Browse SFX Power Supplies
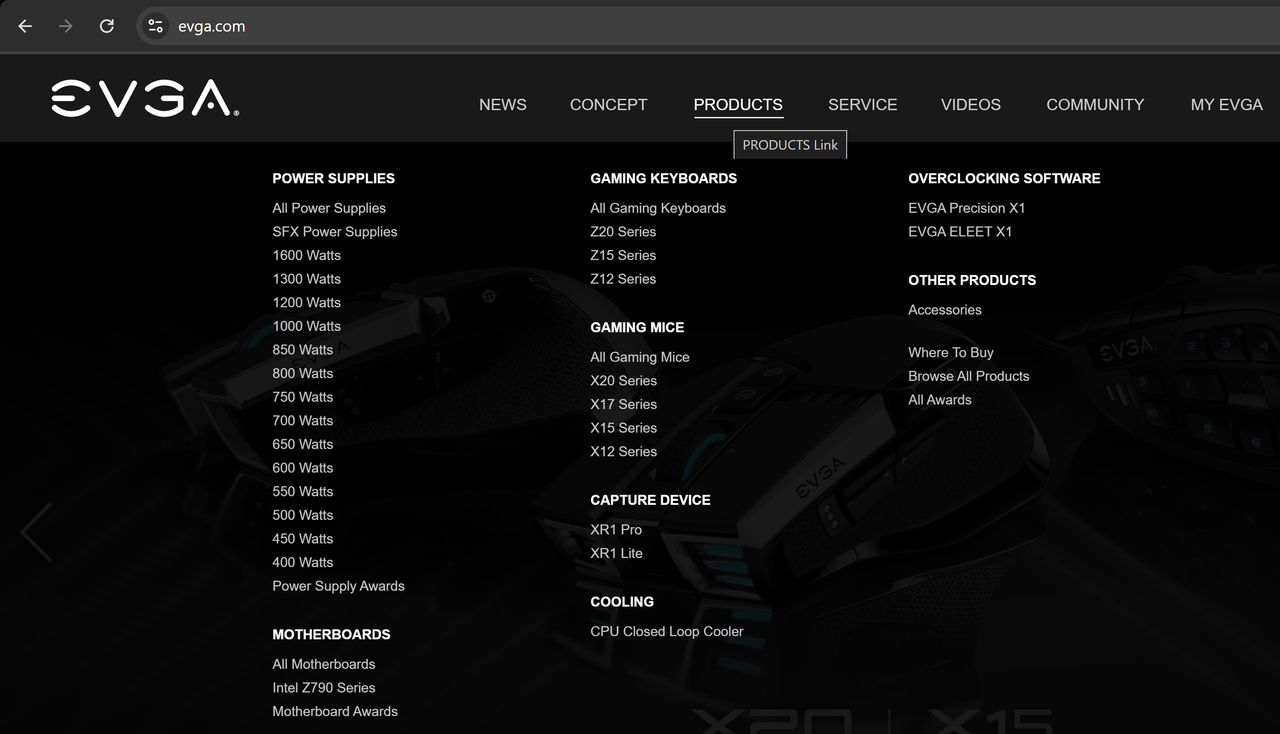1280x734 pixels. point(335,232)
